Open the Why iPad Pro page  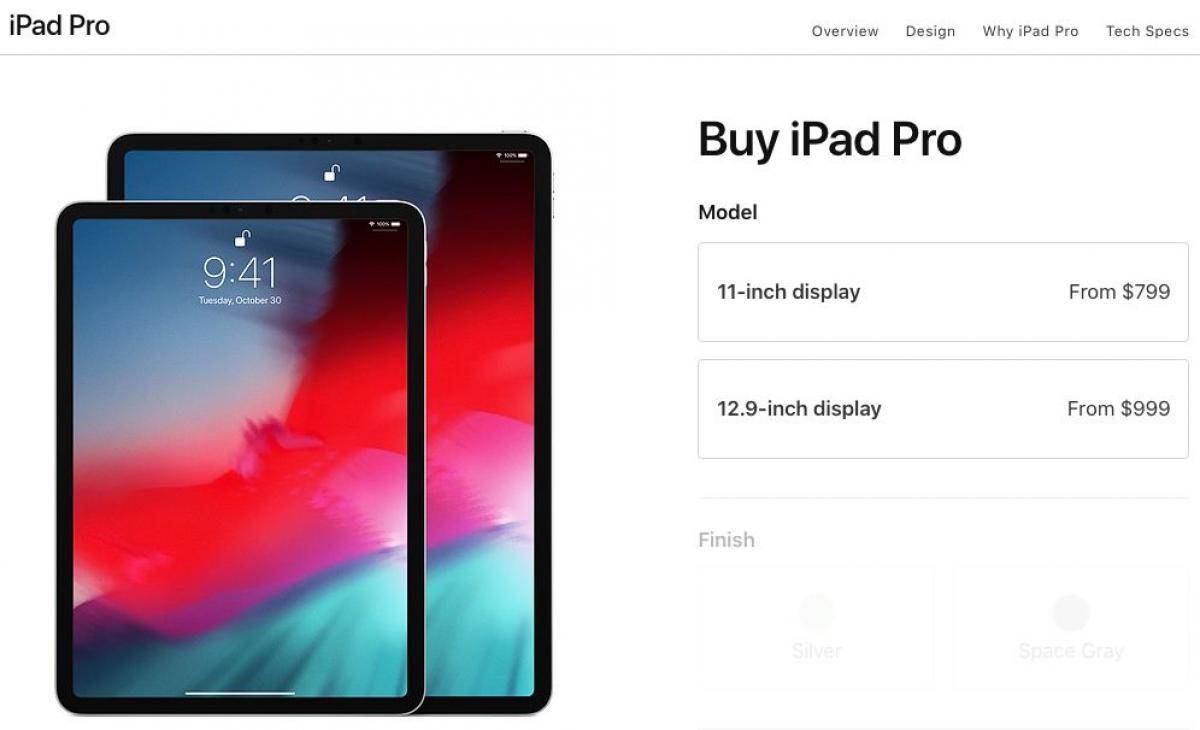pyautogui.click(x=1030, y=31)
